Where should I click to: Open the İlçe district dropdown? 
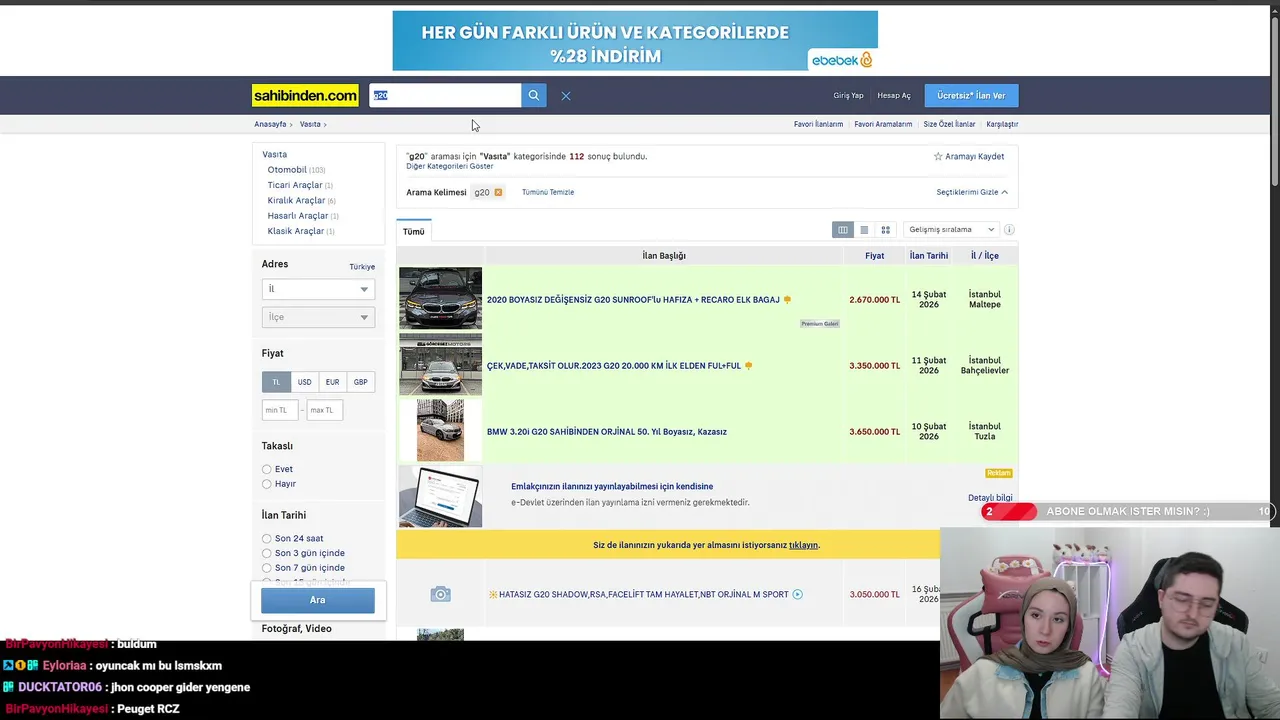(318, 317)
